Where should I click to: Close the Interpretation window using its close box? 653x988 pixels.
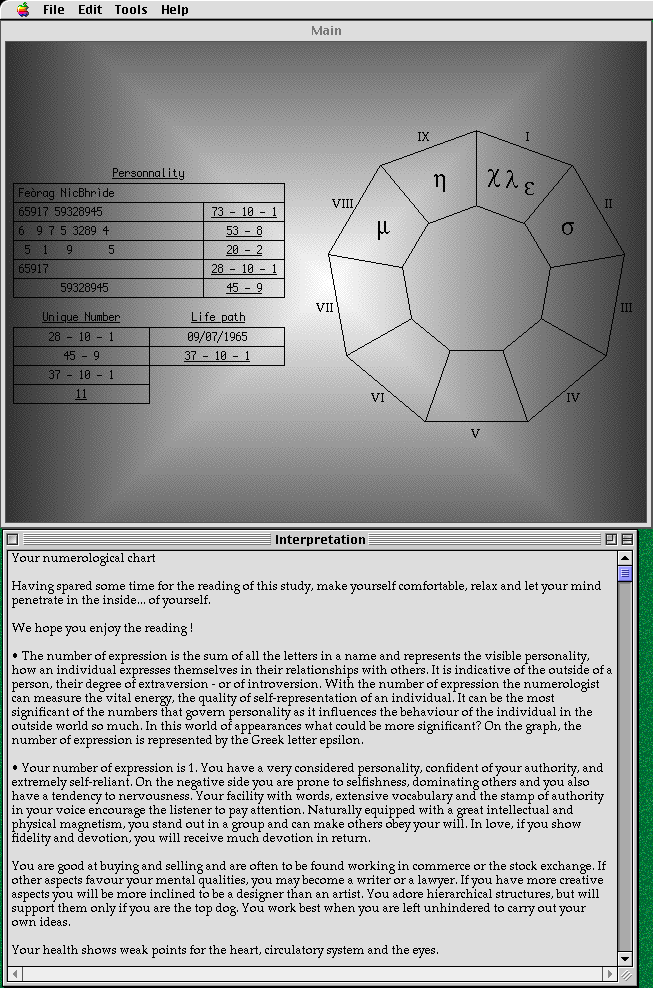12,539
